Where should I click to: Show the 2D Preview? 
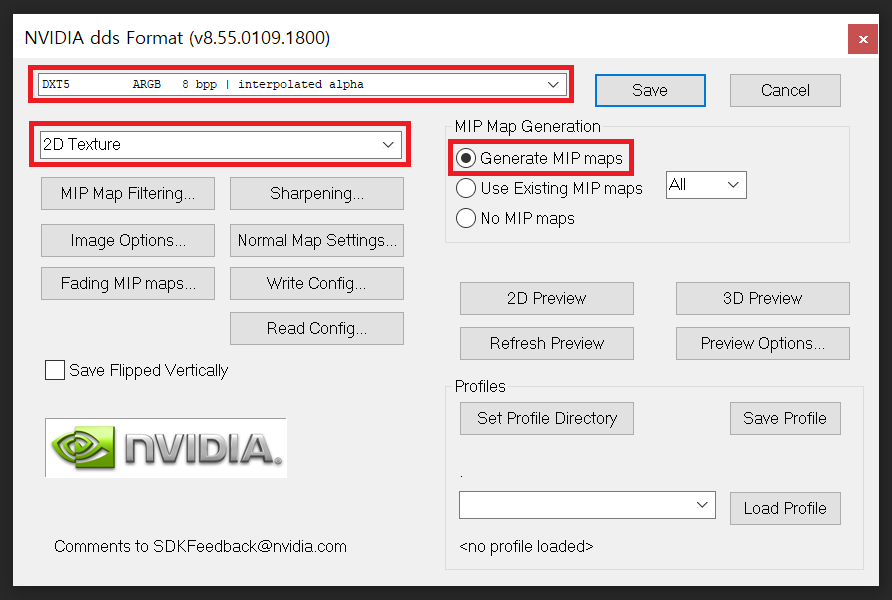point(547,299)
